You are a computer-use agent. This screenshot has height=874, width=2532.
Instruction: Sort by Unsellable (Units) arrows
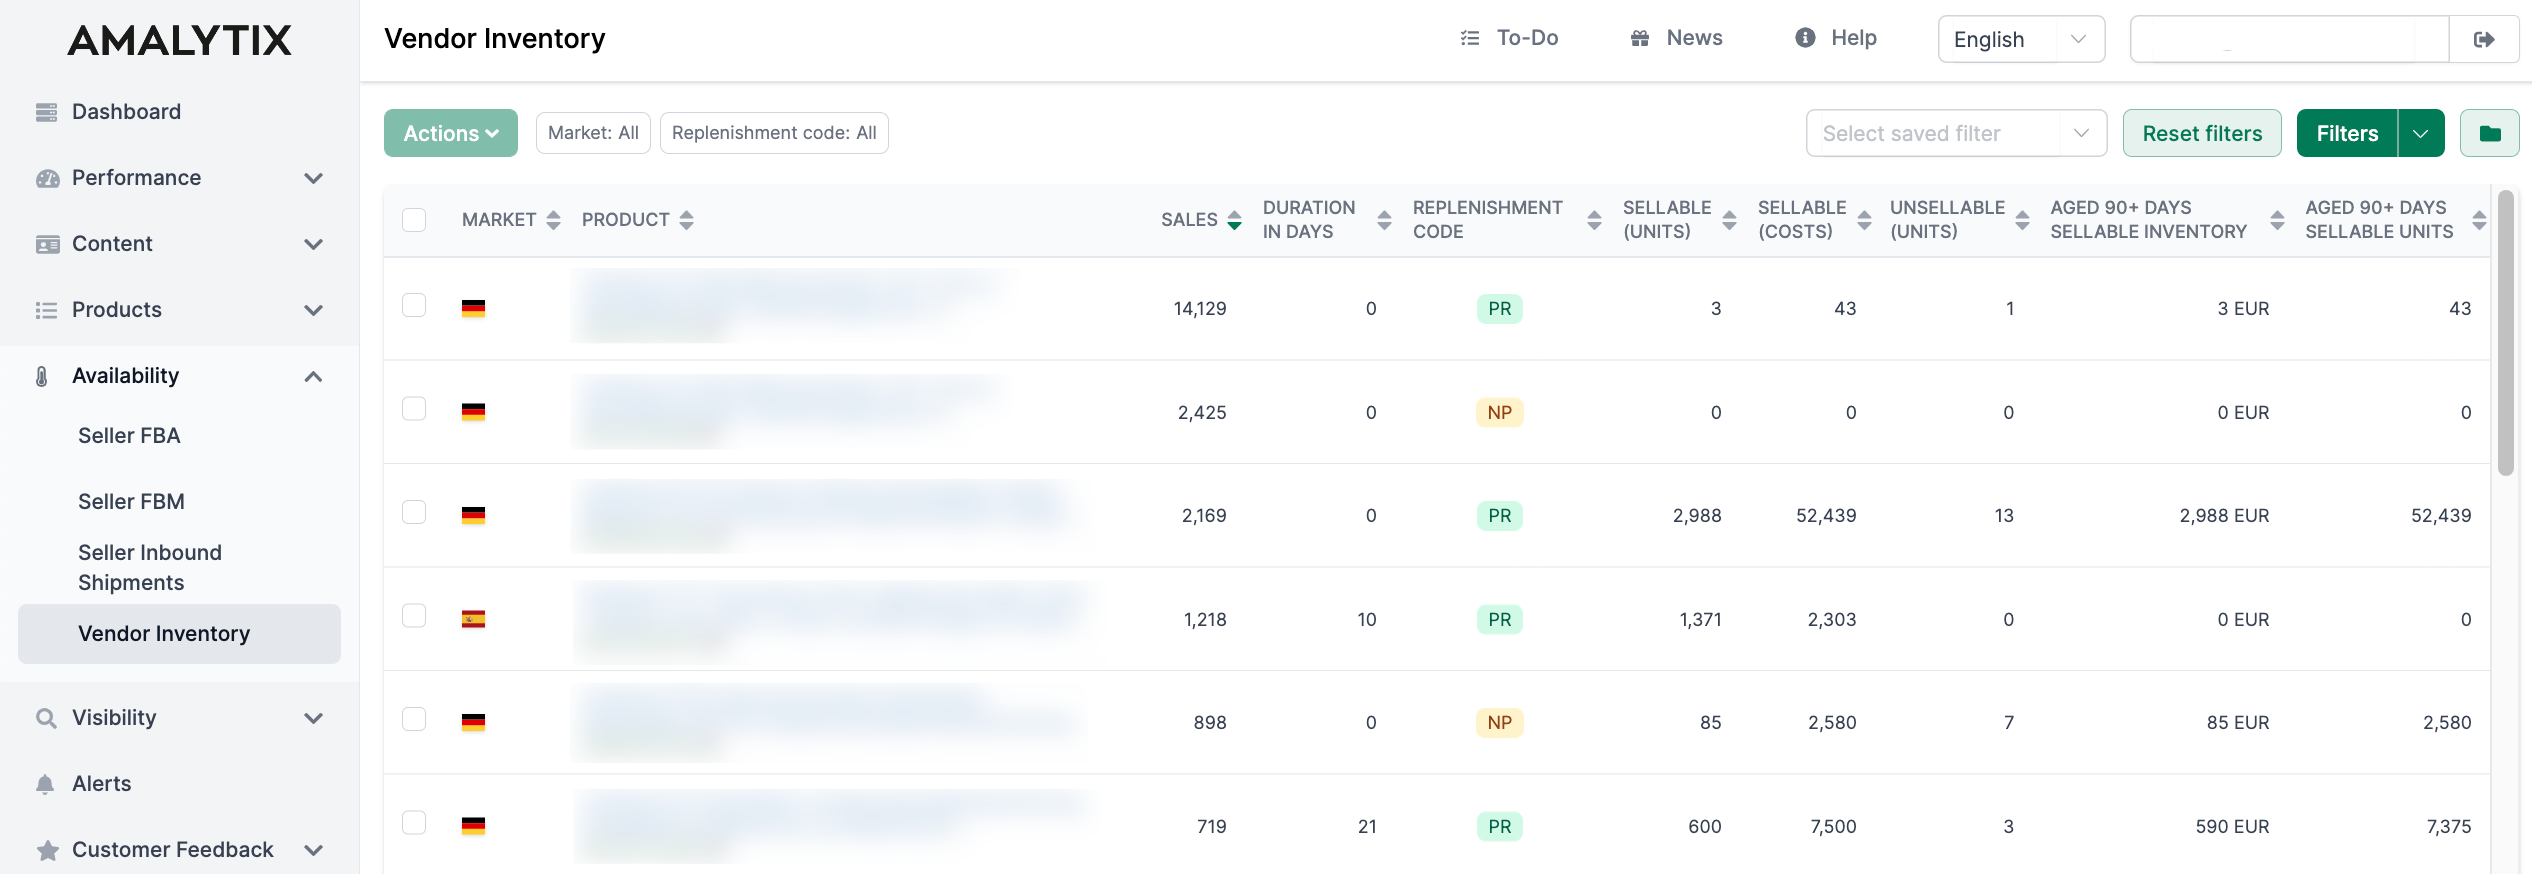pos(2023,220)
